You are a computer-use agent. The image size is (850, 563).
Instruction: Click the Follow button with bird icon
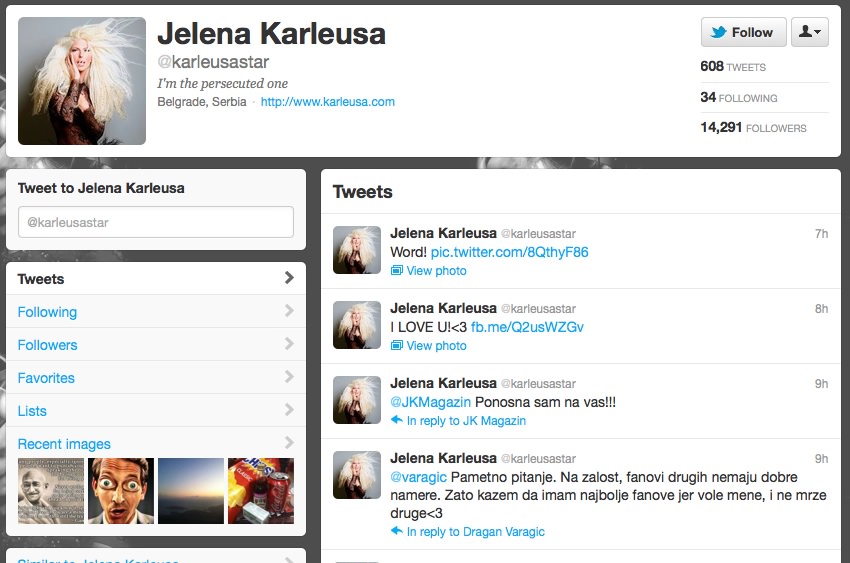click(743, 32)
